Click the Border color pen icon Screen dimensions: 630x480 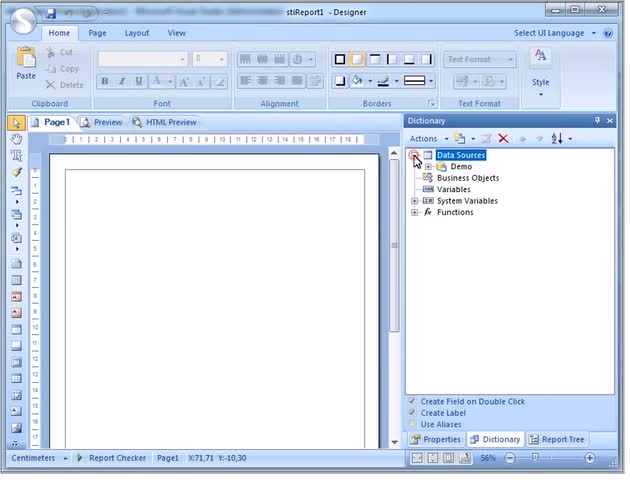point(384,81)
